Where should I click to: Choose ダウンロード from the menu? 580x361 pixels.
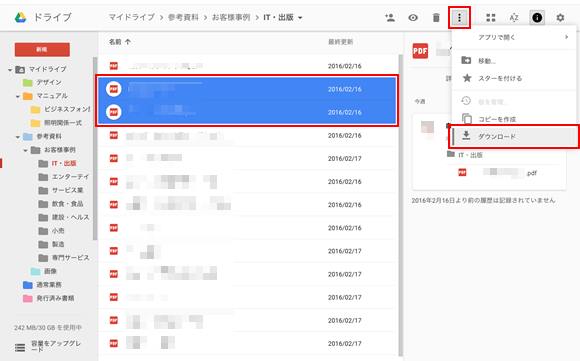[514, 136]
